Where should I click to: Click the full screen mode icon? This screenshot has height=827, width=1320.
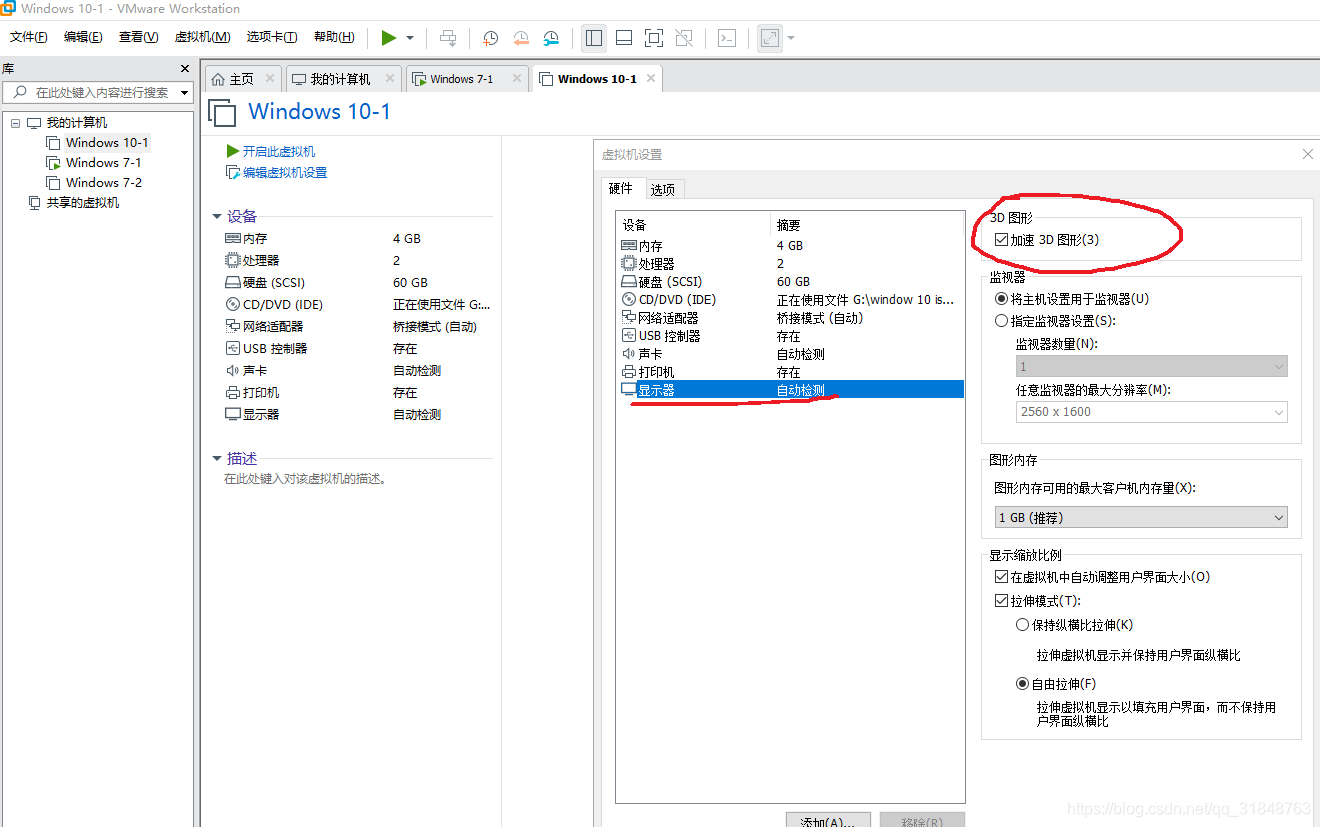tap(654, 38)
